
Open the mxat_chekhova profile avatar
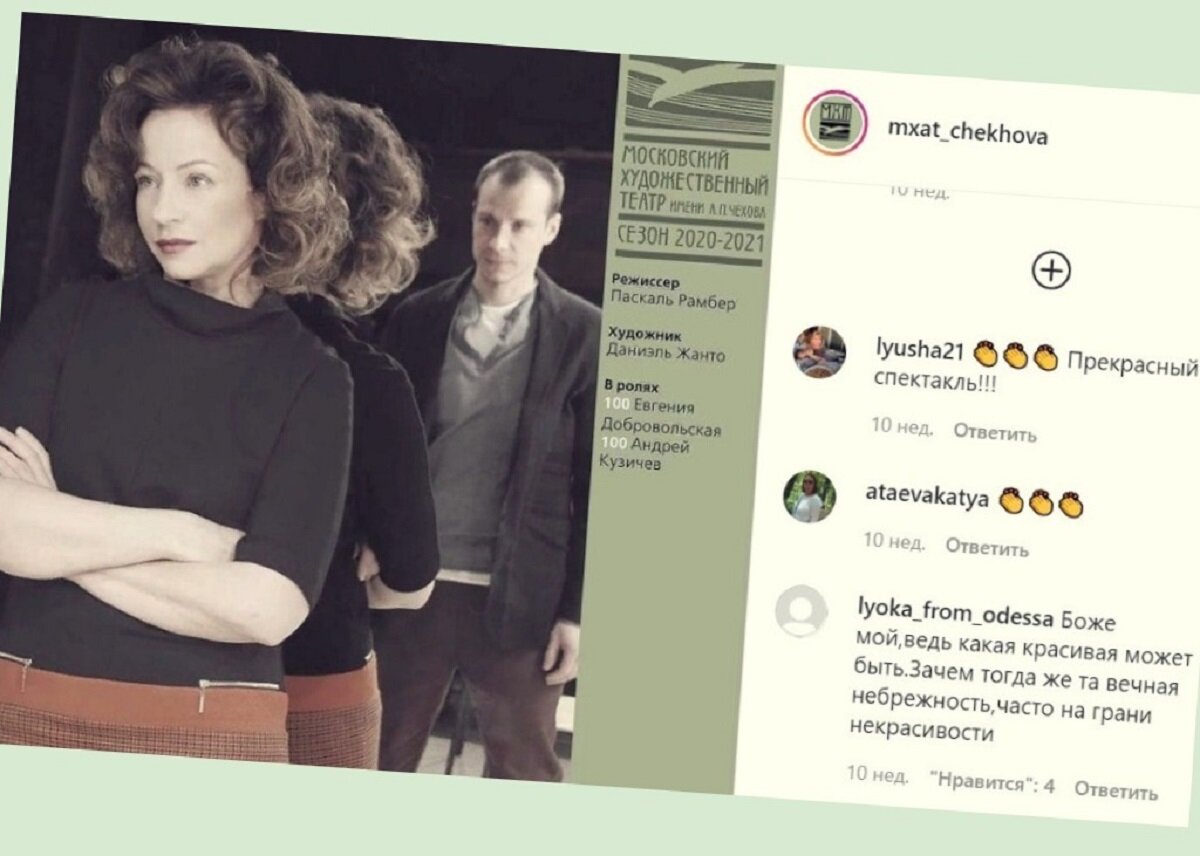coord(835,122)
